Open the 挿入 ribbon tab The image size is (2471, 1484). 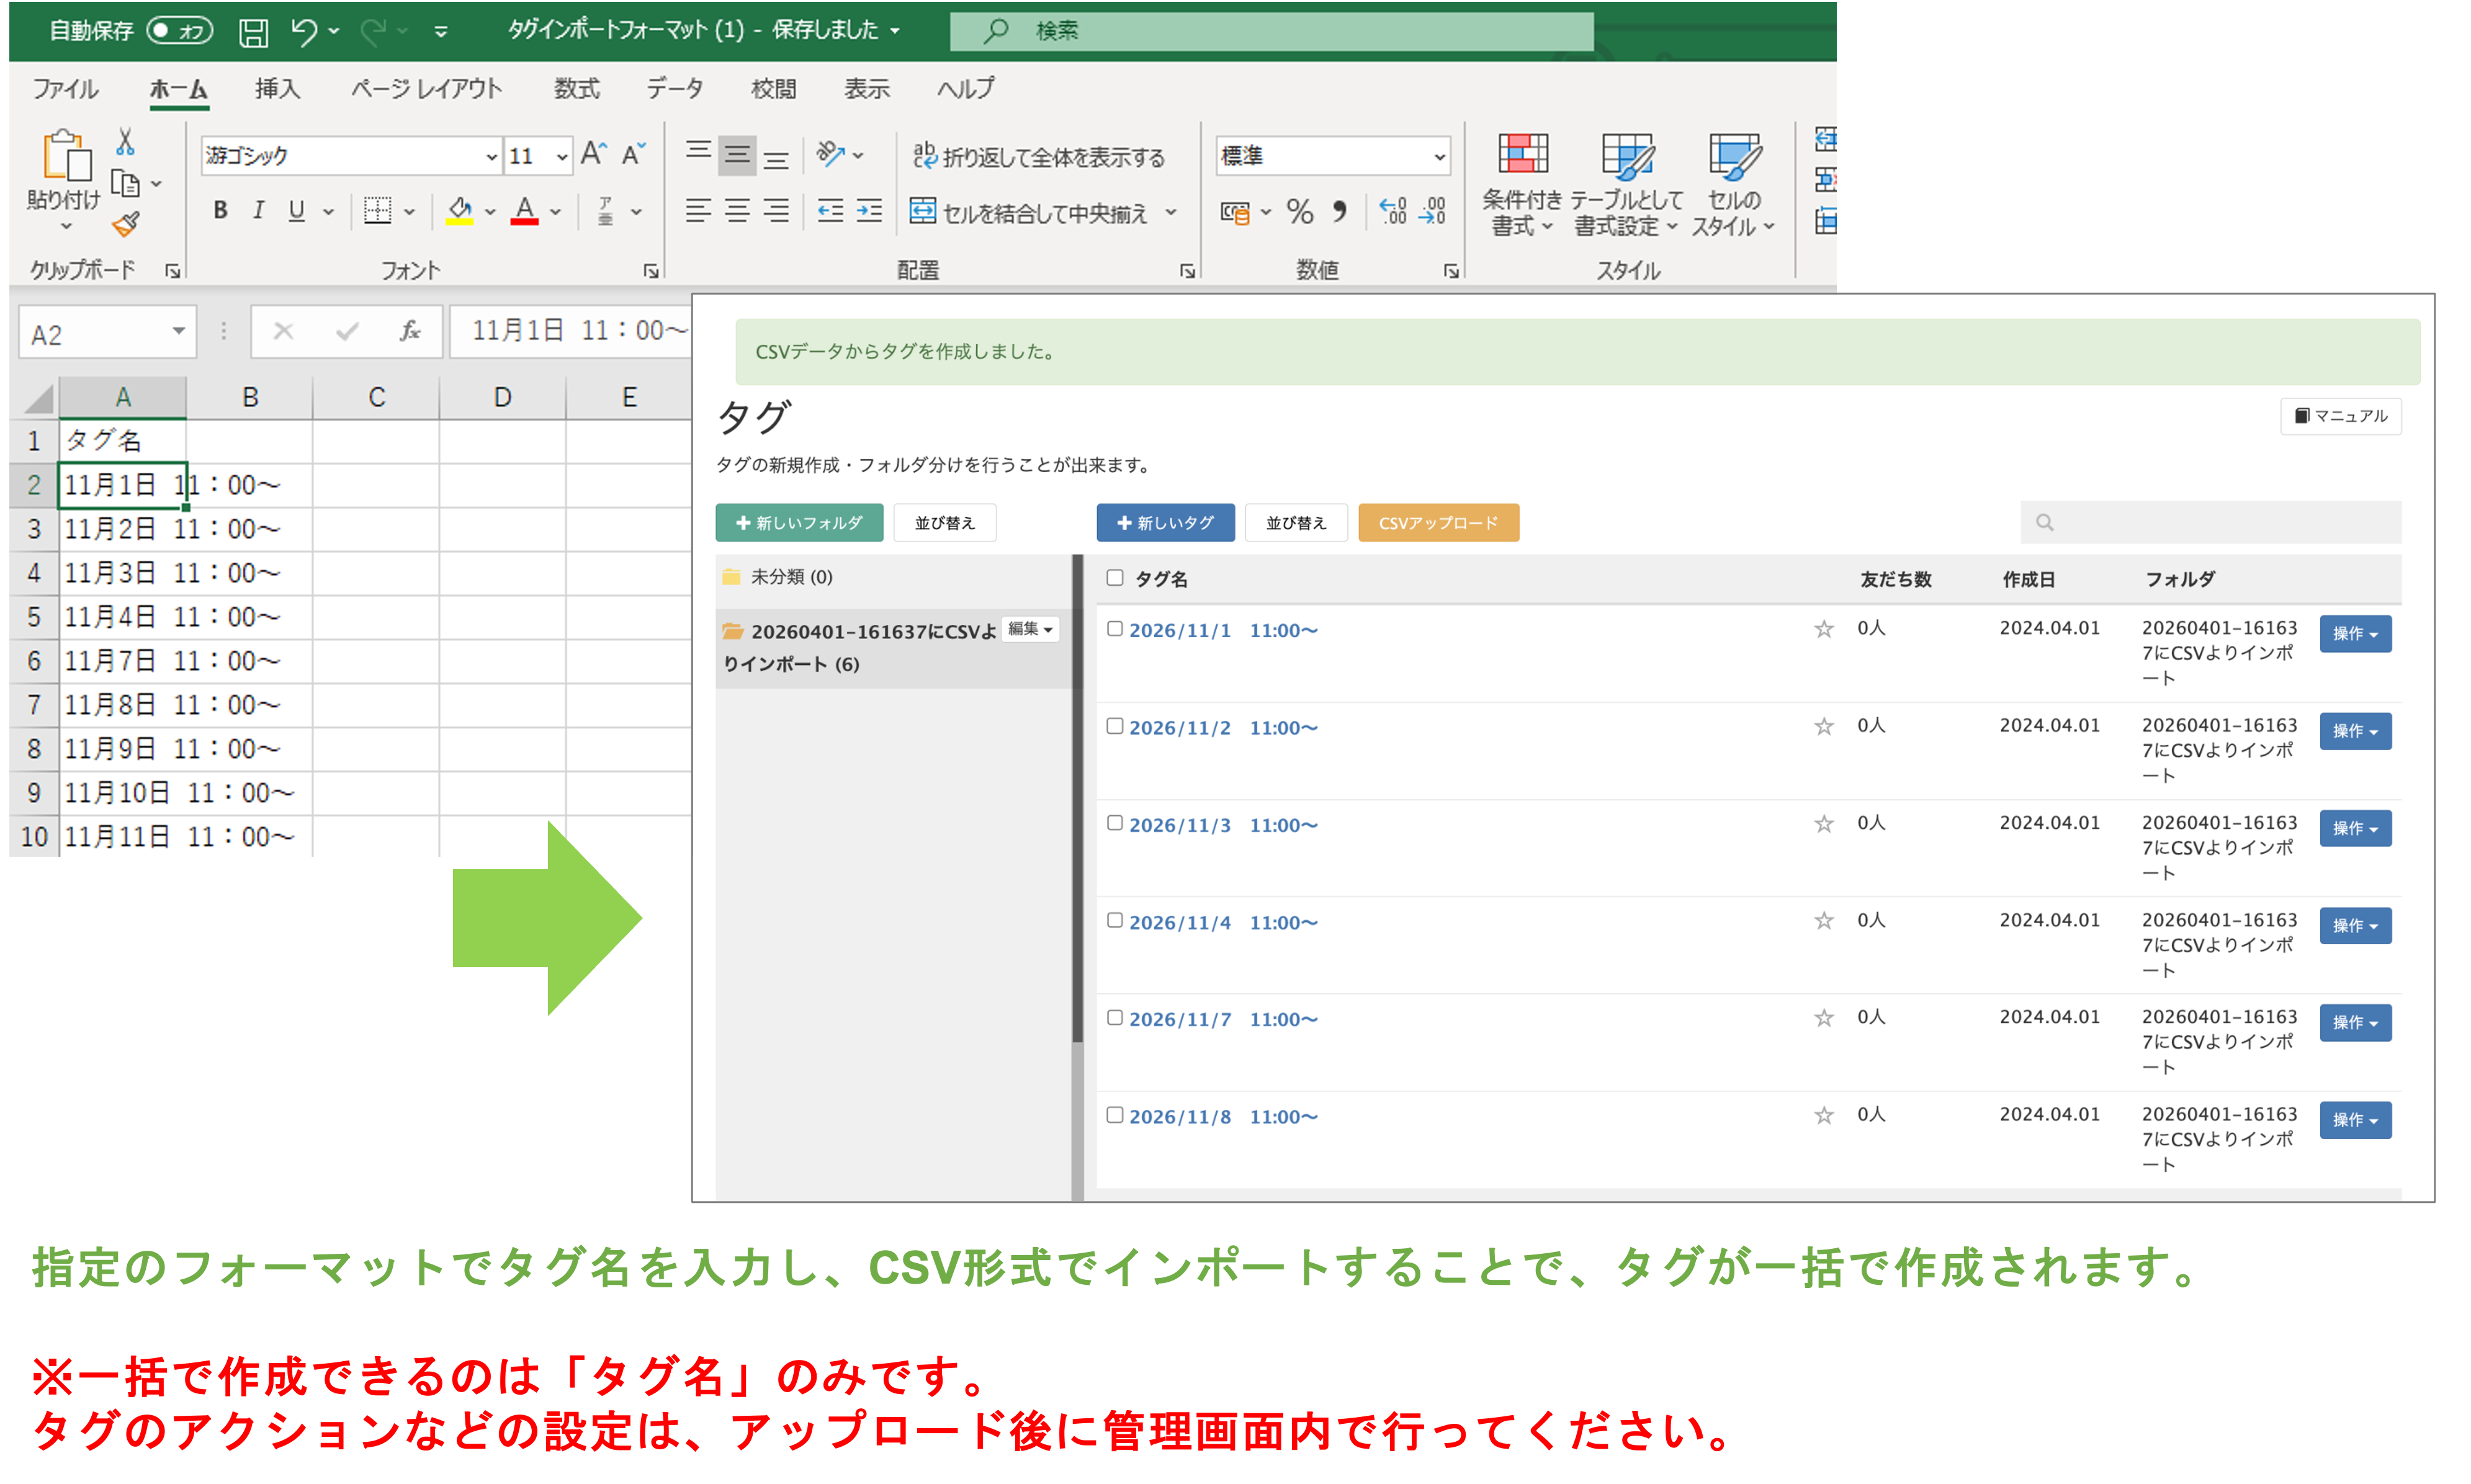(x=277, y=89)
